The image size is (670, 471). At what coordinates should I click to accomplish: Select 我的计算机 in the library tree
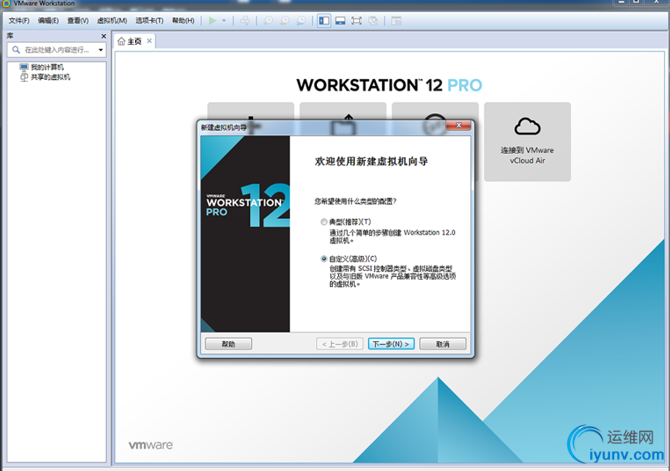point(42,67)
